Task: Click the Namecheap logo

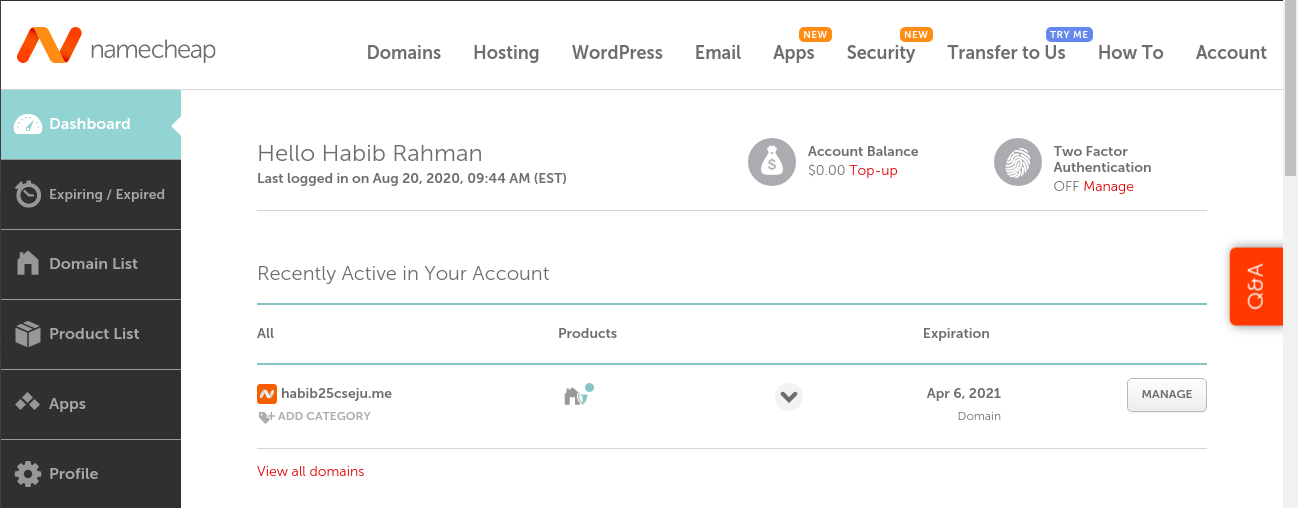Action: [115, 47]
